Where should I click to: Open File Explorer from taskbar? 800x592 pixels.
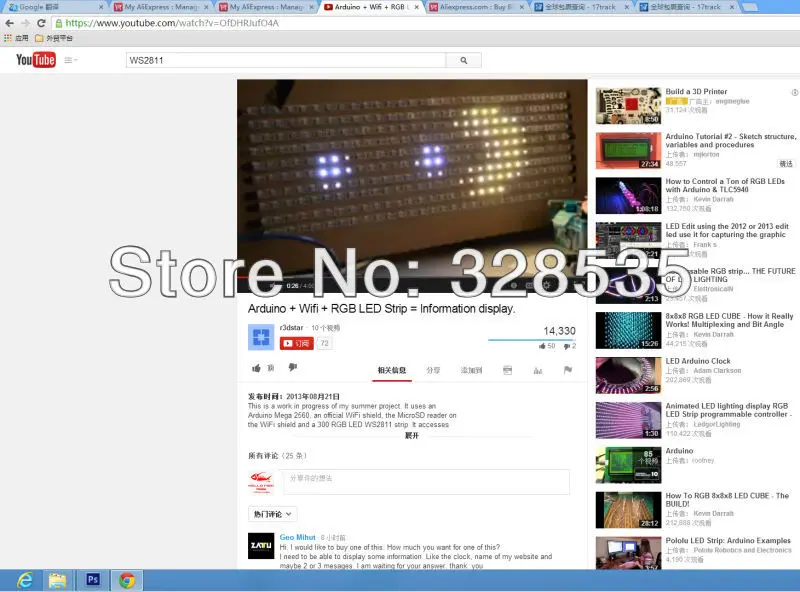coord(57,581)
